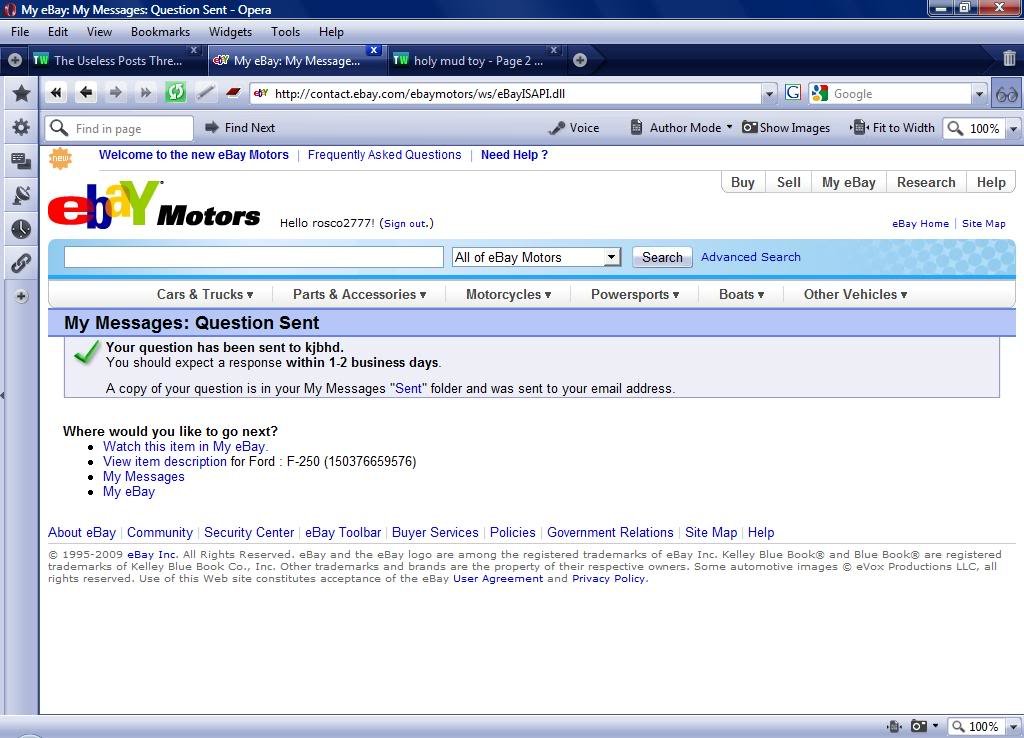Expand the Motorcycles menu
The image size is (1024, 738).
coord(509,295)
